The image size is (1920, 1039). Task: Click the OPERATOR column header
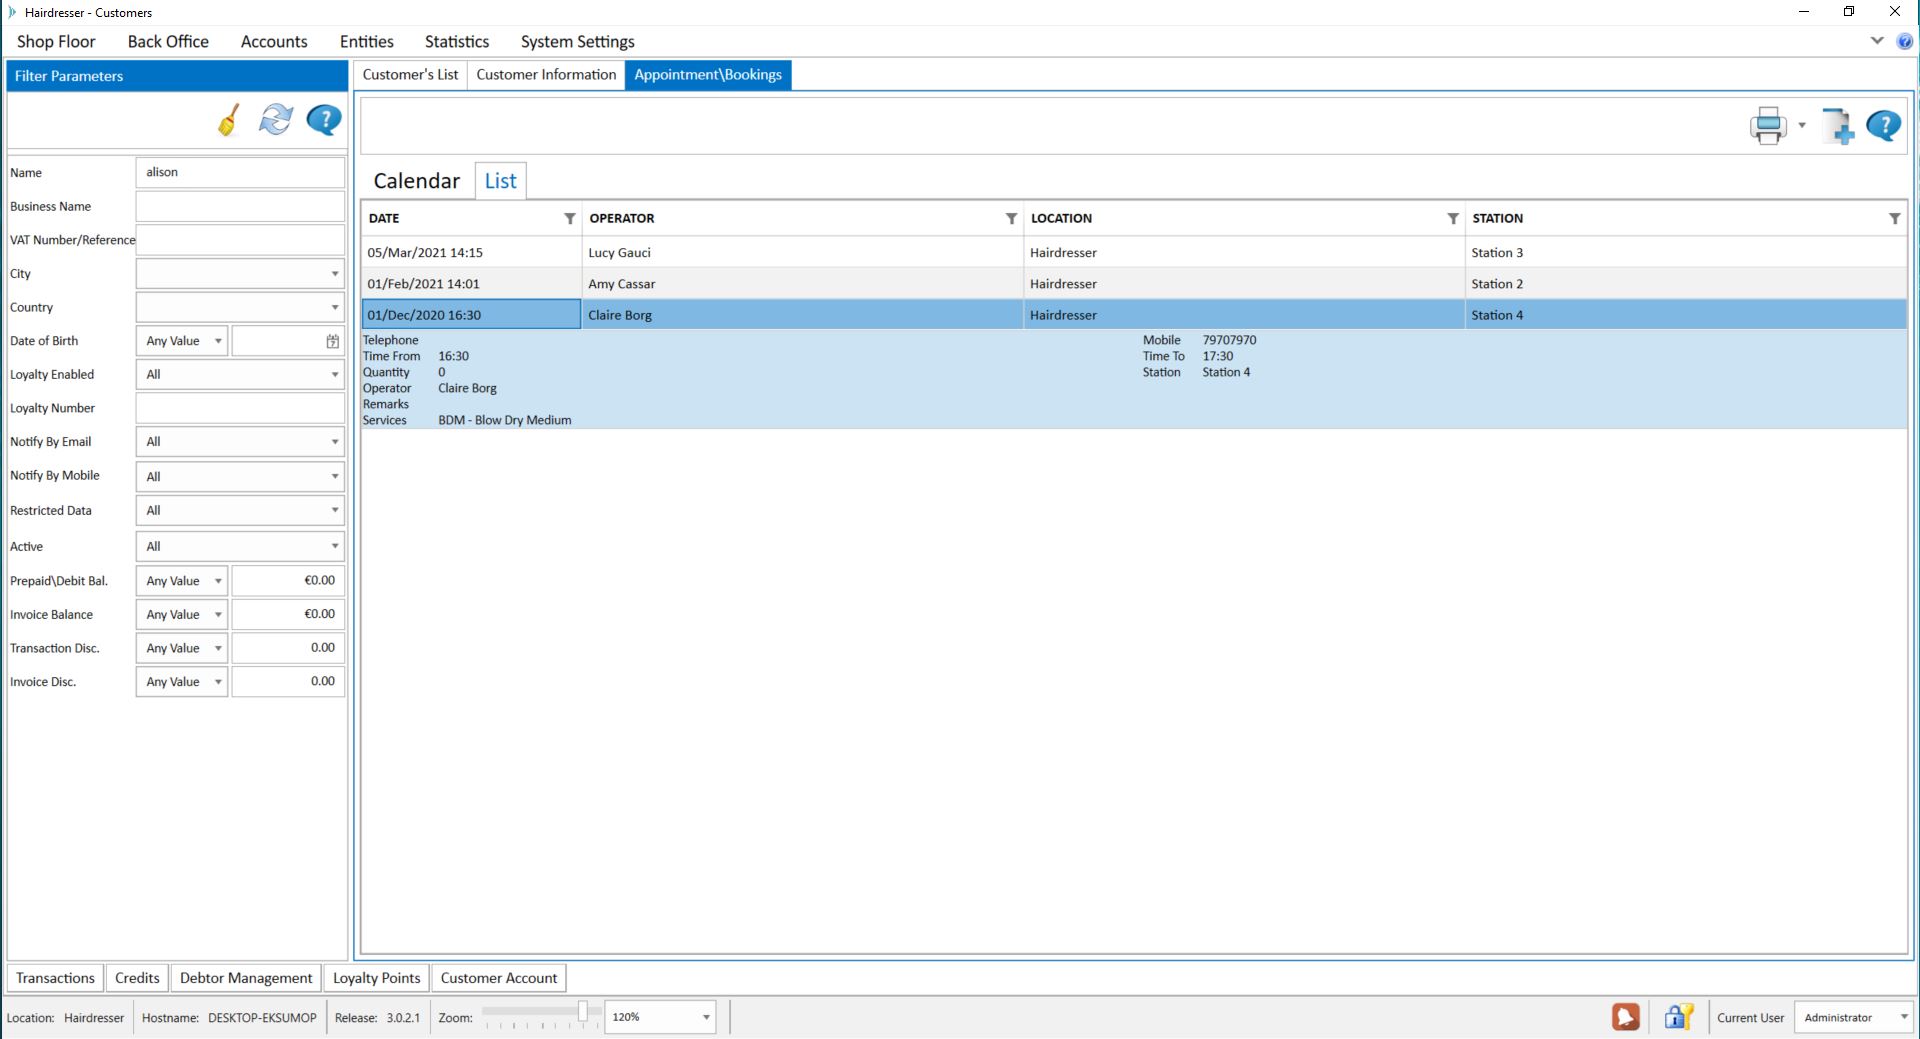click(802, 218)
